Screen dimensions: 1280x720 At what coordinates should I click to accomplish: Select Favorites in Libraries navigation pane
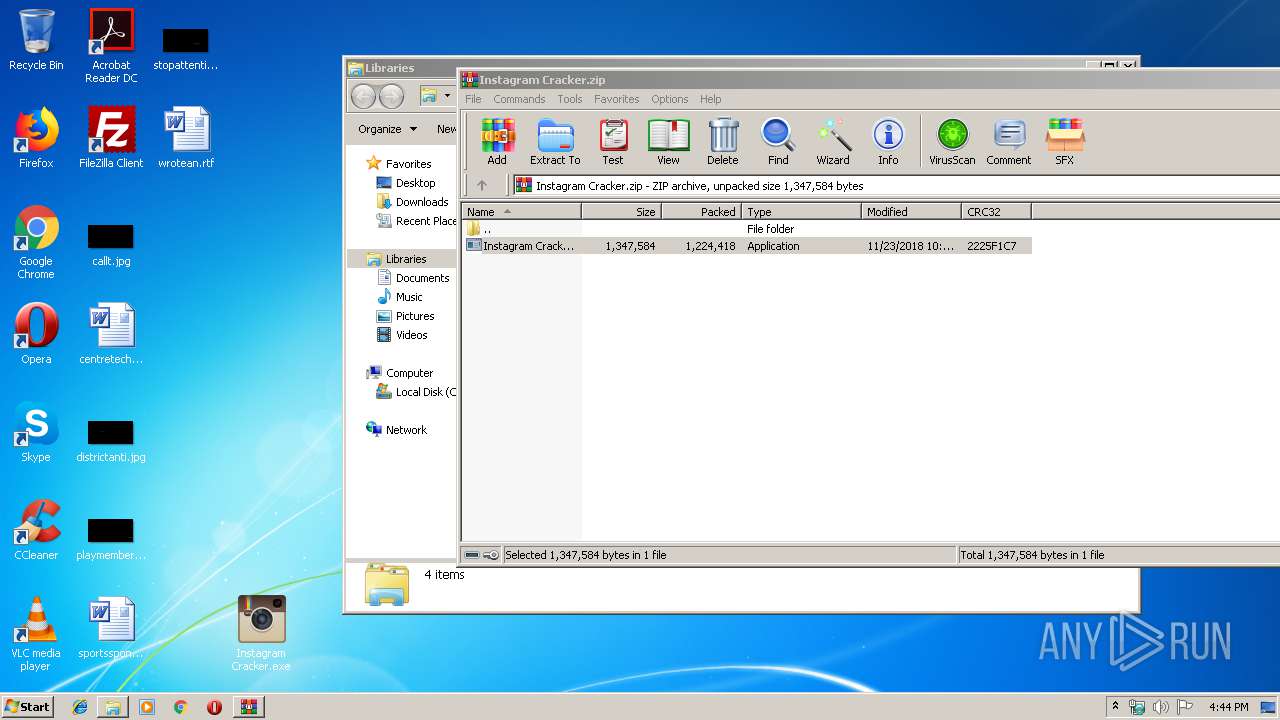pos(399,164)
